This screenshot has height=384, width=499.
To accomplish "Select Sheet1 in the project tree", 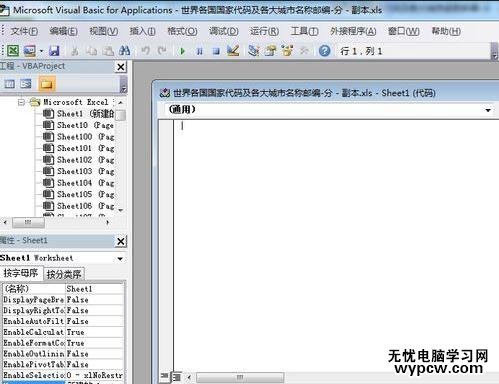I will (x=79, y=114).
